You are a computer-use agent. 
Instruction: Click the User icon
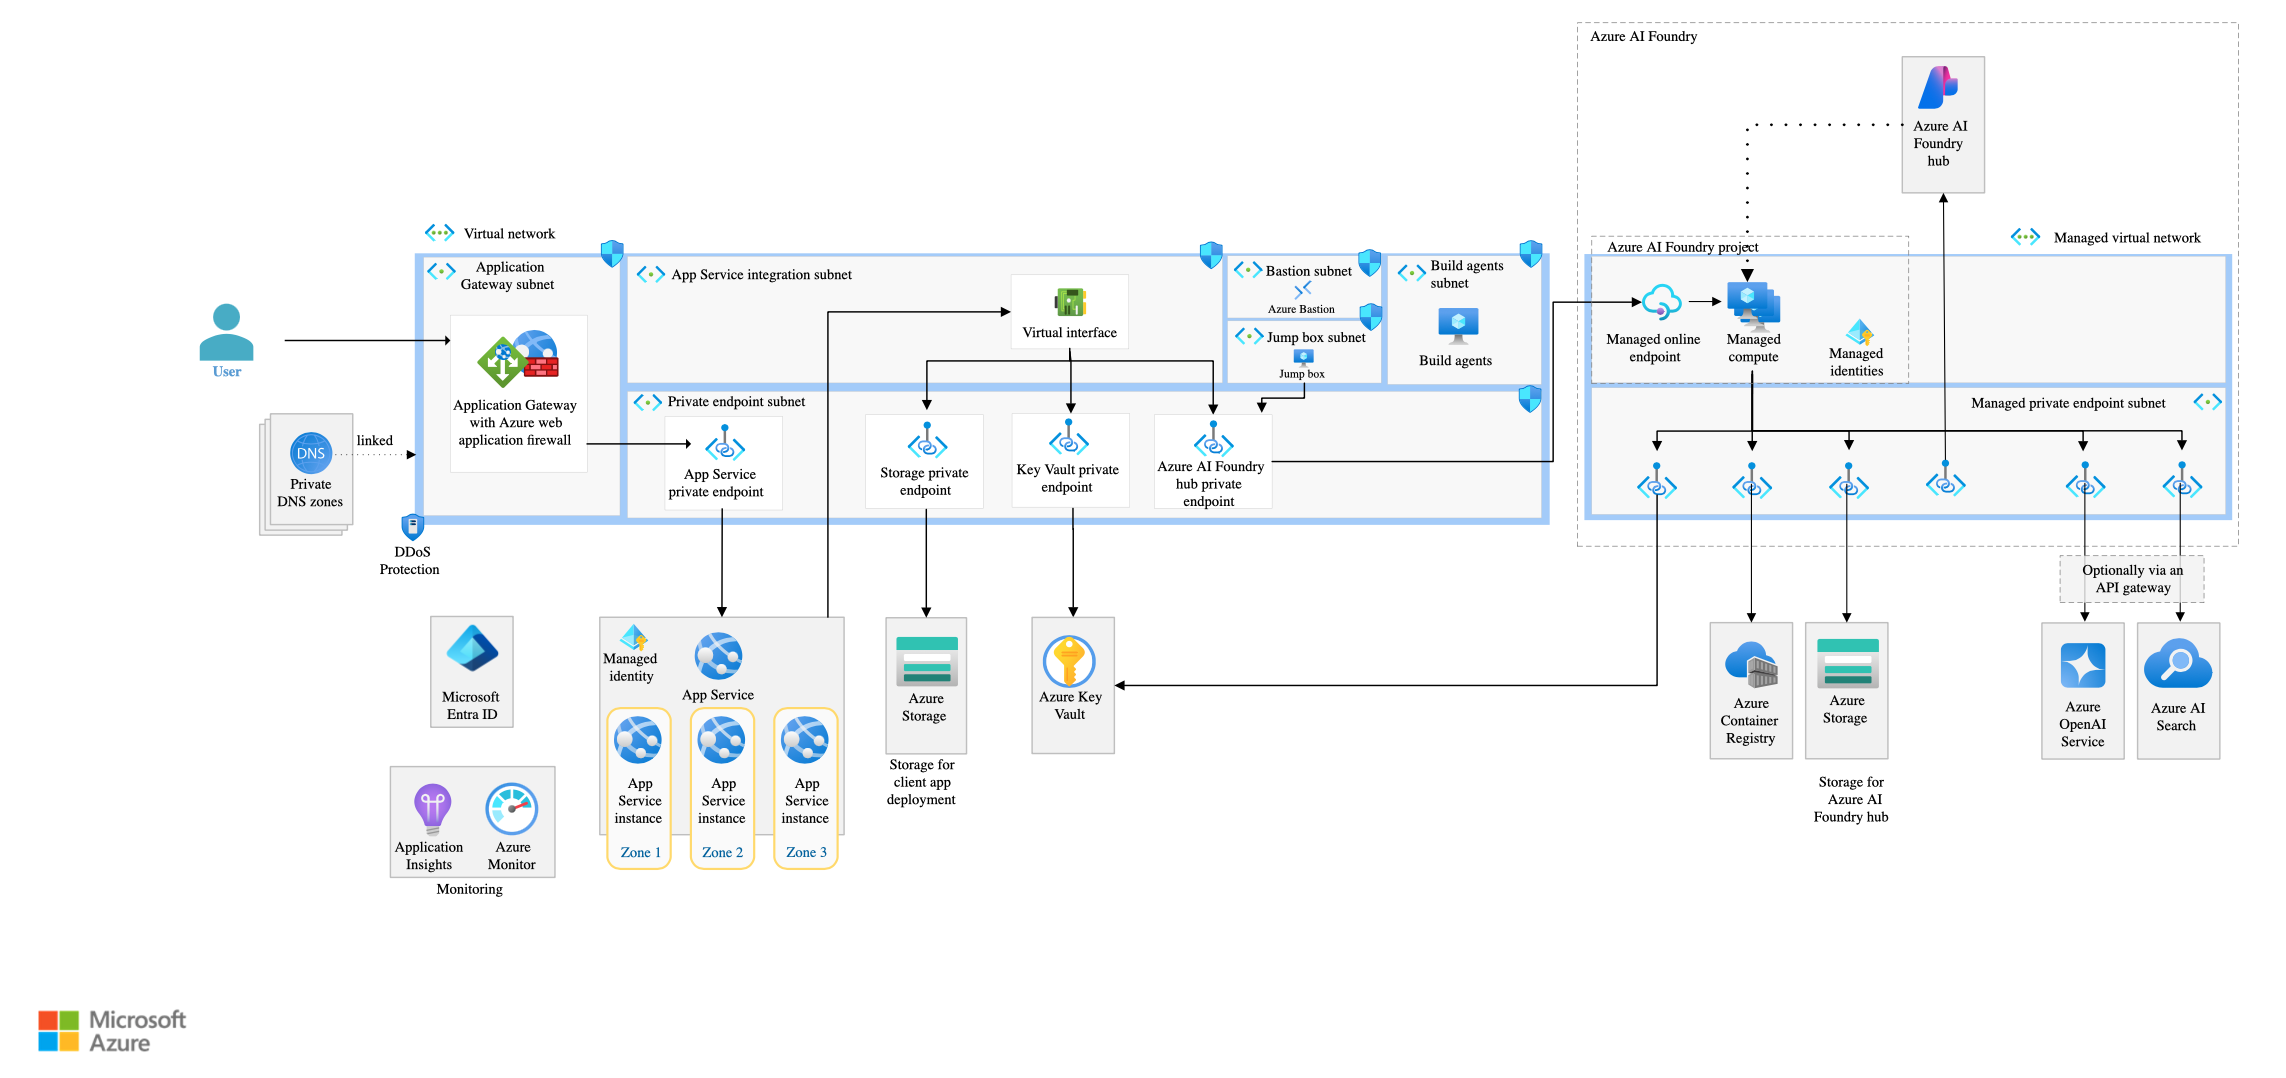click(226, 332)
